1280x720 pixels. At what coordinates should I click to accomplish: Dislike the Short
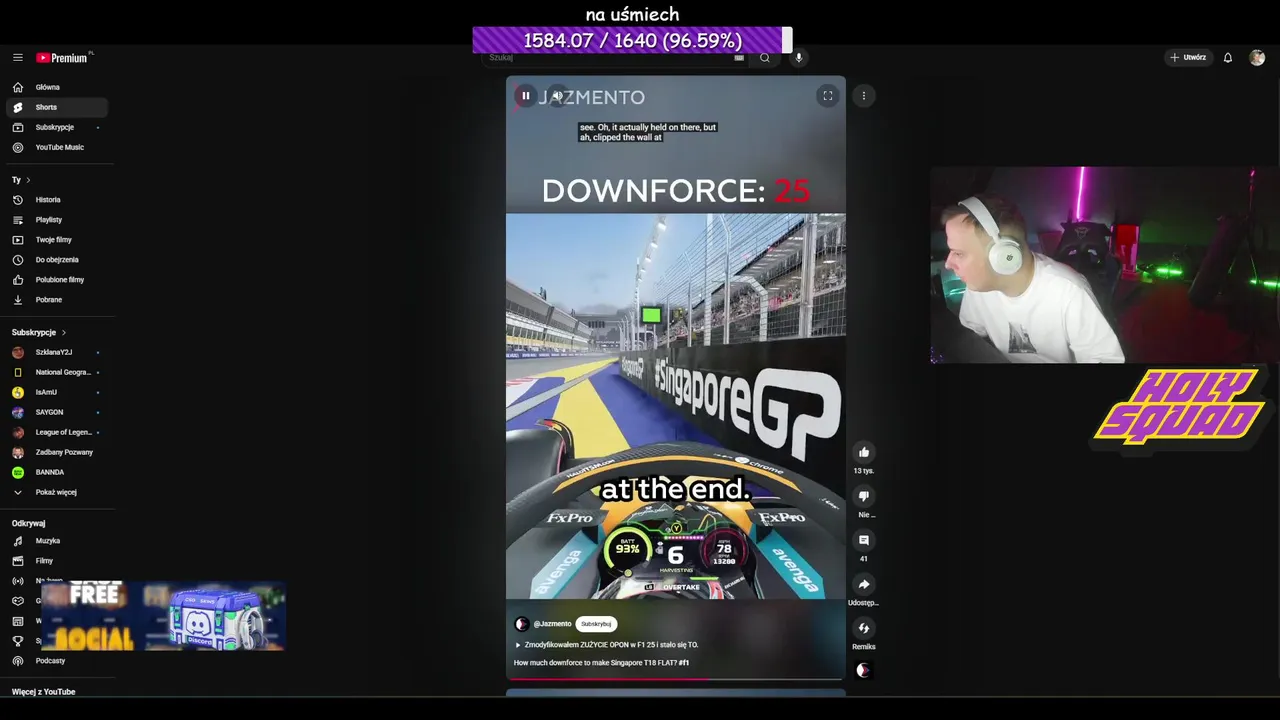coord(864,496)
